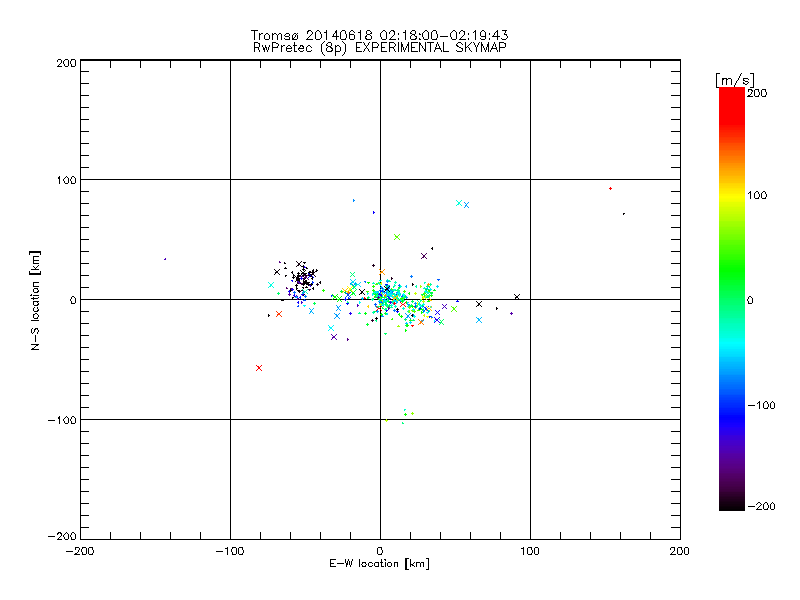This screenshot has height=600, width=800.
Task: Pick the black bottom end of the velocity colorbar
Action: click(732, 503)
